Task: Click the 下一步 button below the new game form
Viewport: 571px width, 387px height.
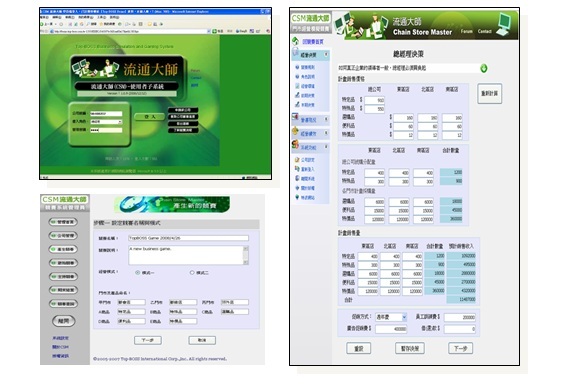Action: tap(148, 340)
